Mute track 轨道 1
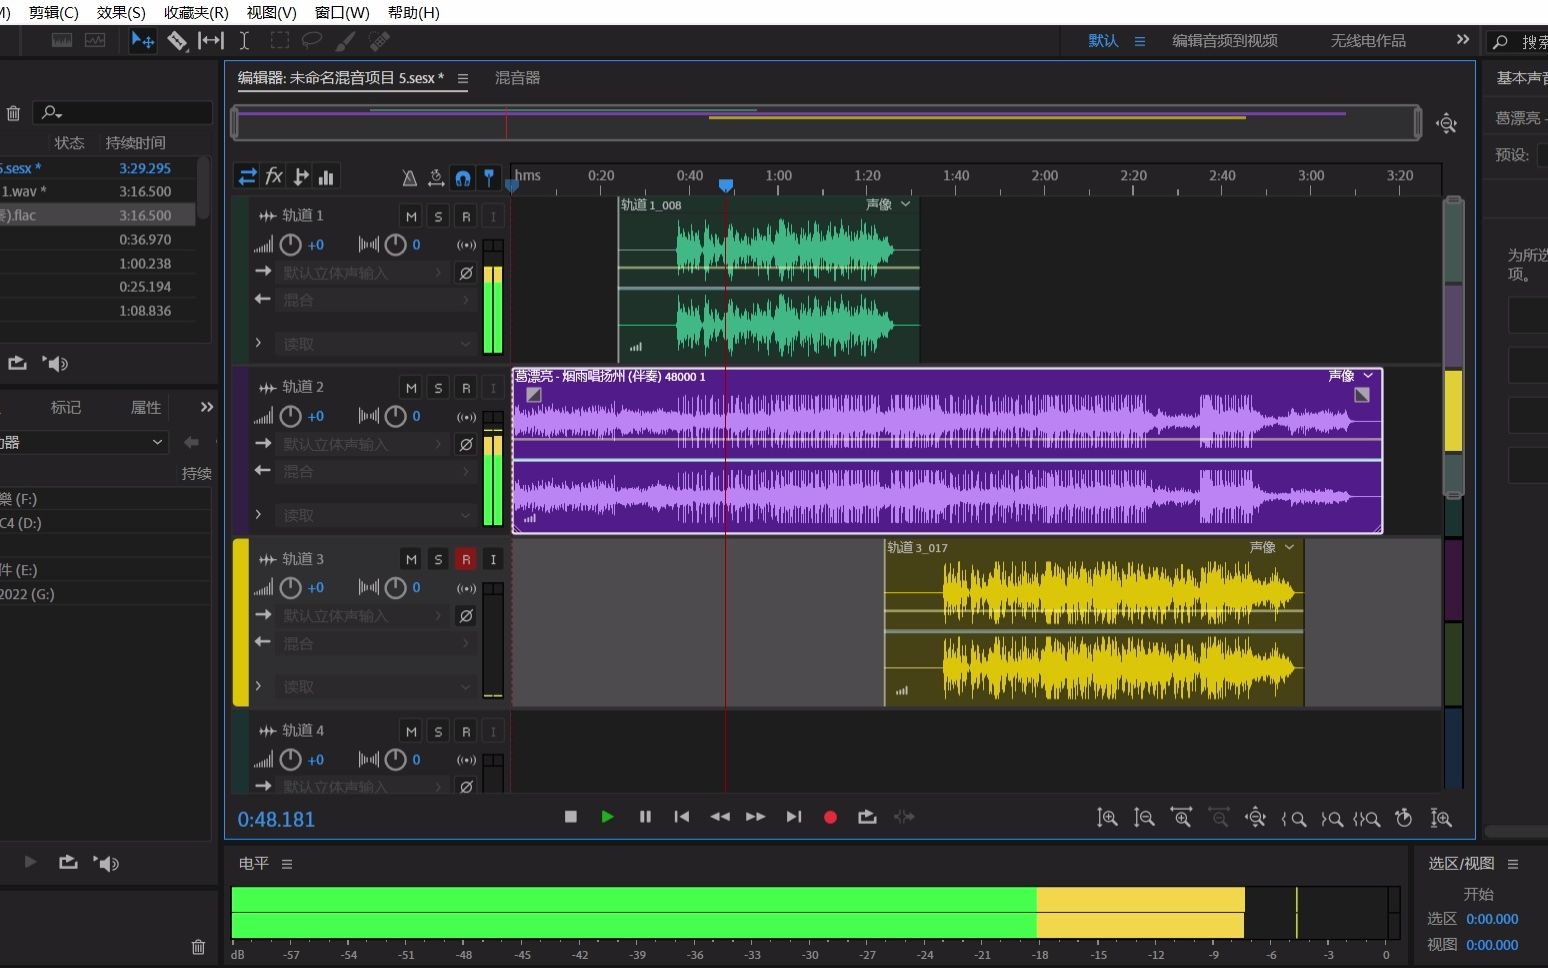Image resolution: width=1548 pixels, height=968 pixels. [411, 216]
